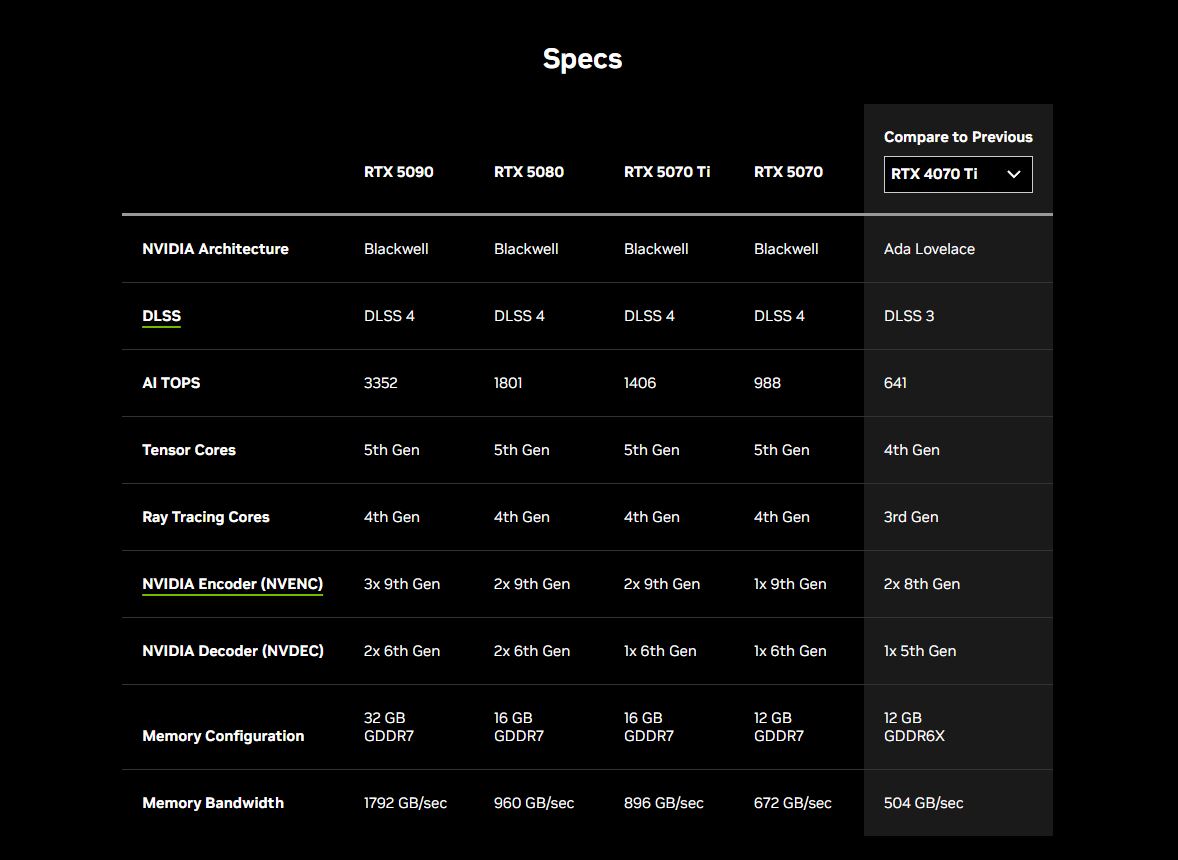Click the 3352 AI TOPS value
This screenshot has width=1178, height=860.
[380, 383]
